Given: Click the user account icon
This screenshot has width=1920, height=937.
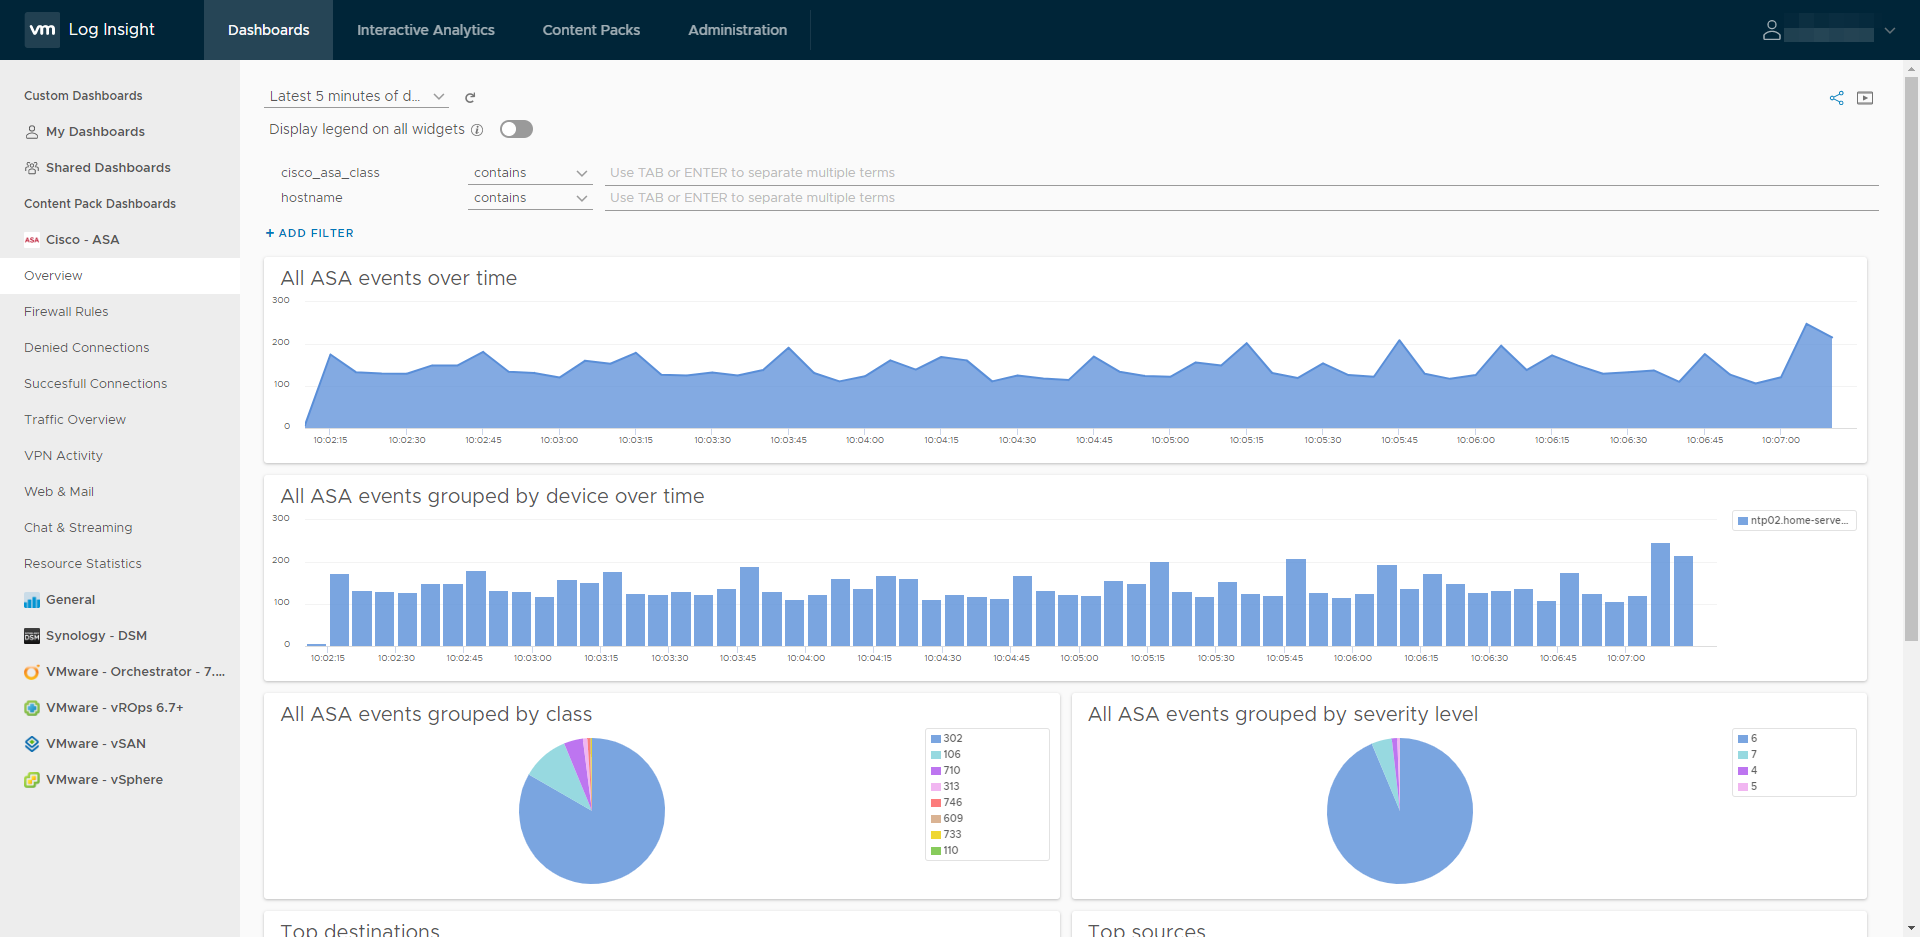Looking at the screenshot, I should [1771, 30].
